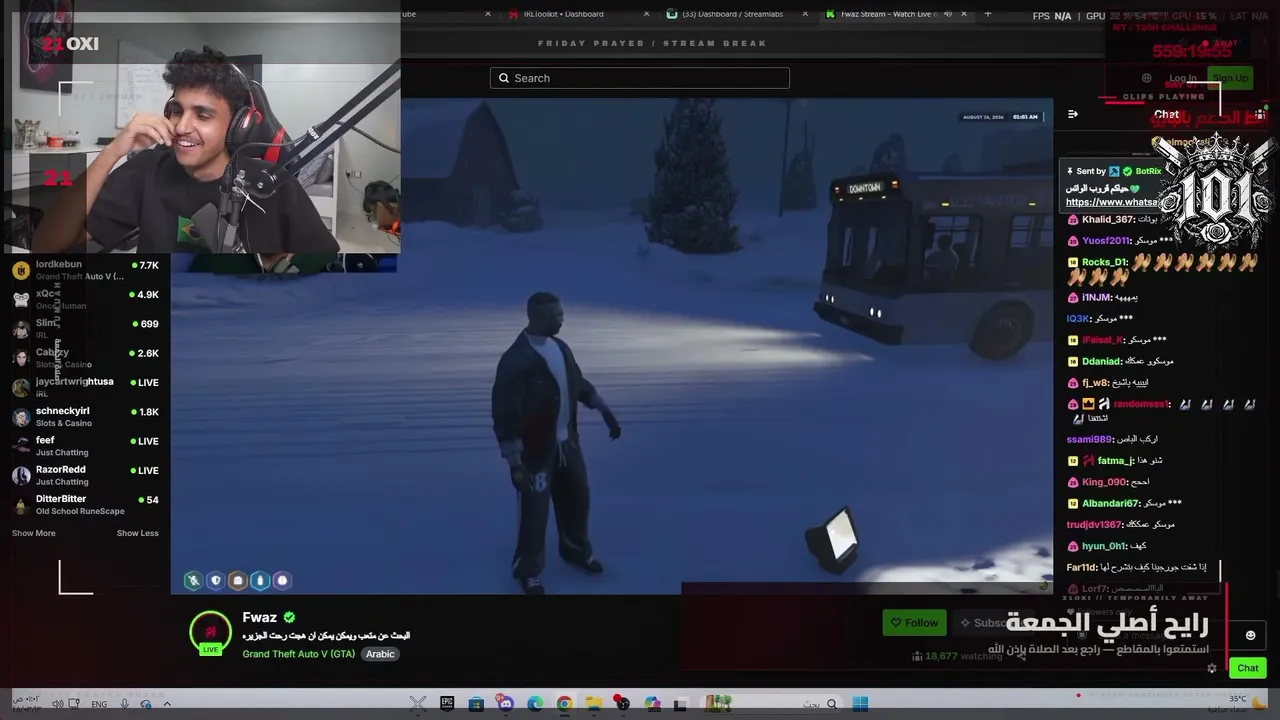This screenshot has height=720, width=1280.
Task: Click username ssami989 in chat
Action: (x=1089, y=439)
